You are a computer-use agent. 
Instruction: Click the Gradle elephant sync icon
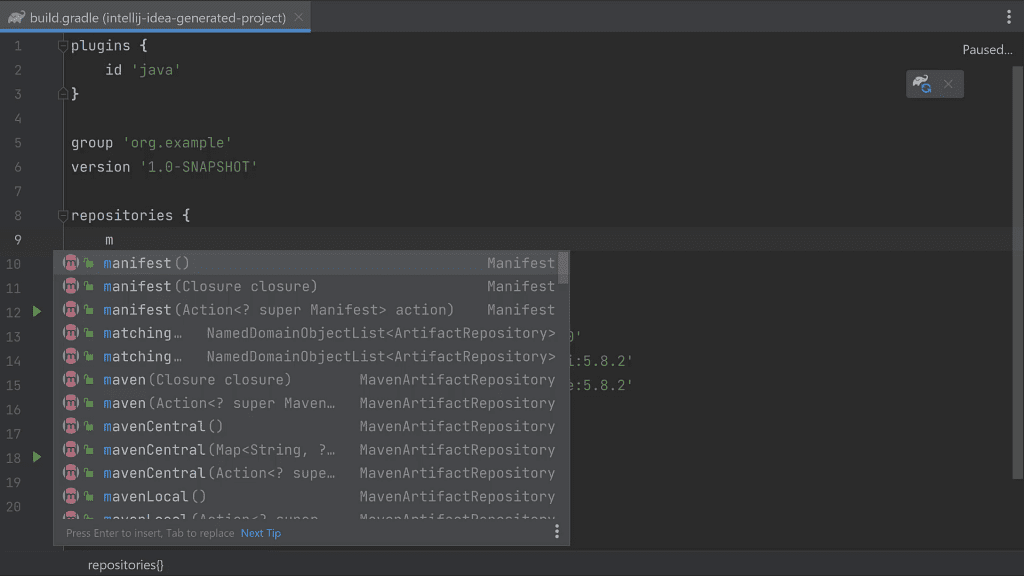click(920, 84)
